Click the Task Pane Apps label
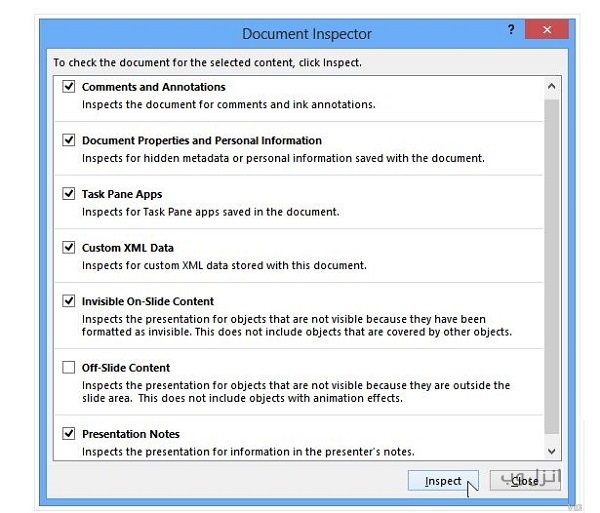The height and width of the screenshot is (513, 600). coord(121,194)
